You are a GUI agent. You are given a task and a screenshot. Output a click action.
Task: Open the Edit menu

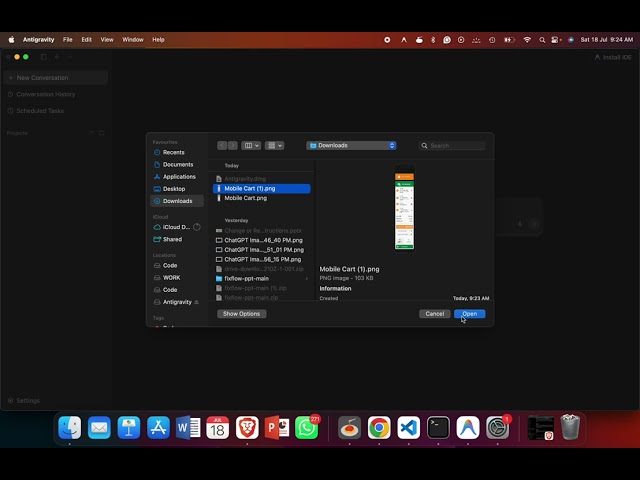[87, 40]
